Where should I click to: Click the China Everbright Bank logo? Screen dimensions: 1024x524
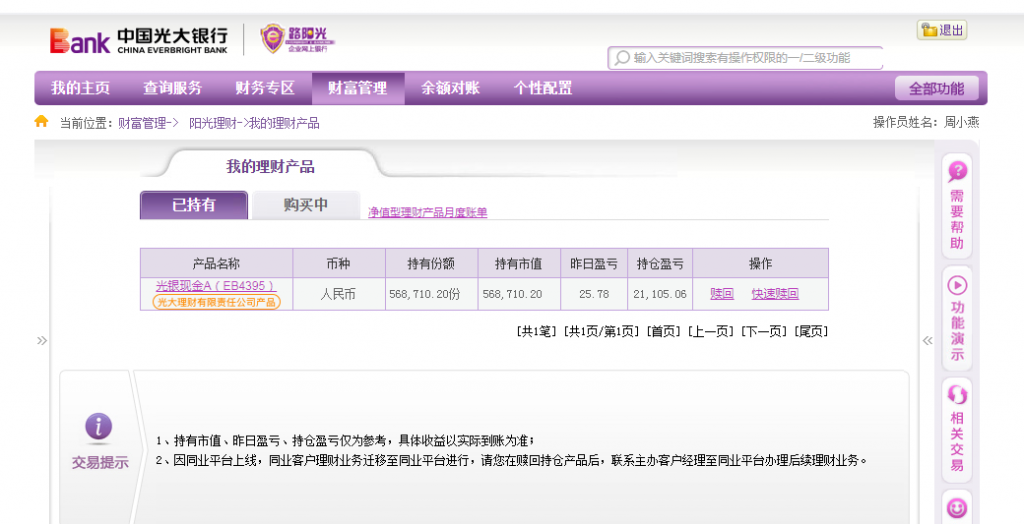[x=139, y=40]
